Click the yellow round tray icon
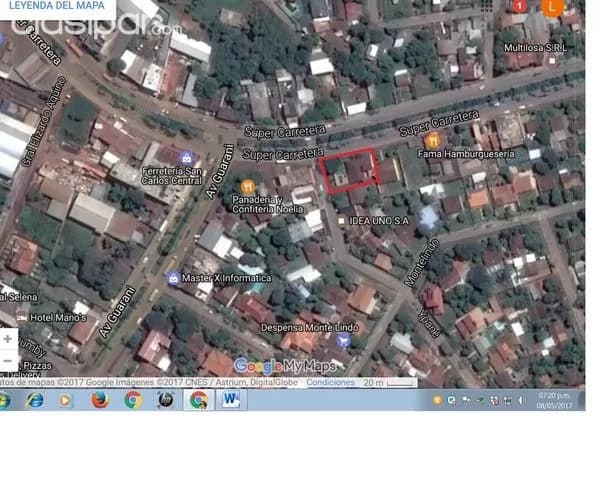 437,400
